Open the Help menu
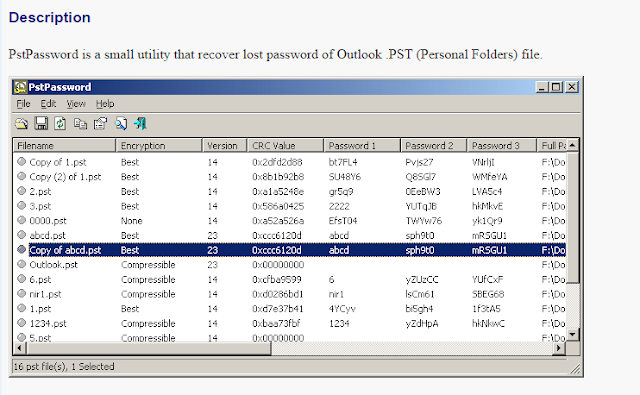The image size is (640, 395). pos(105,104)
